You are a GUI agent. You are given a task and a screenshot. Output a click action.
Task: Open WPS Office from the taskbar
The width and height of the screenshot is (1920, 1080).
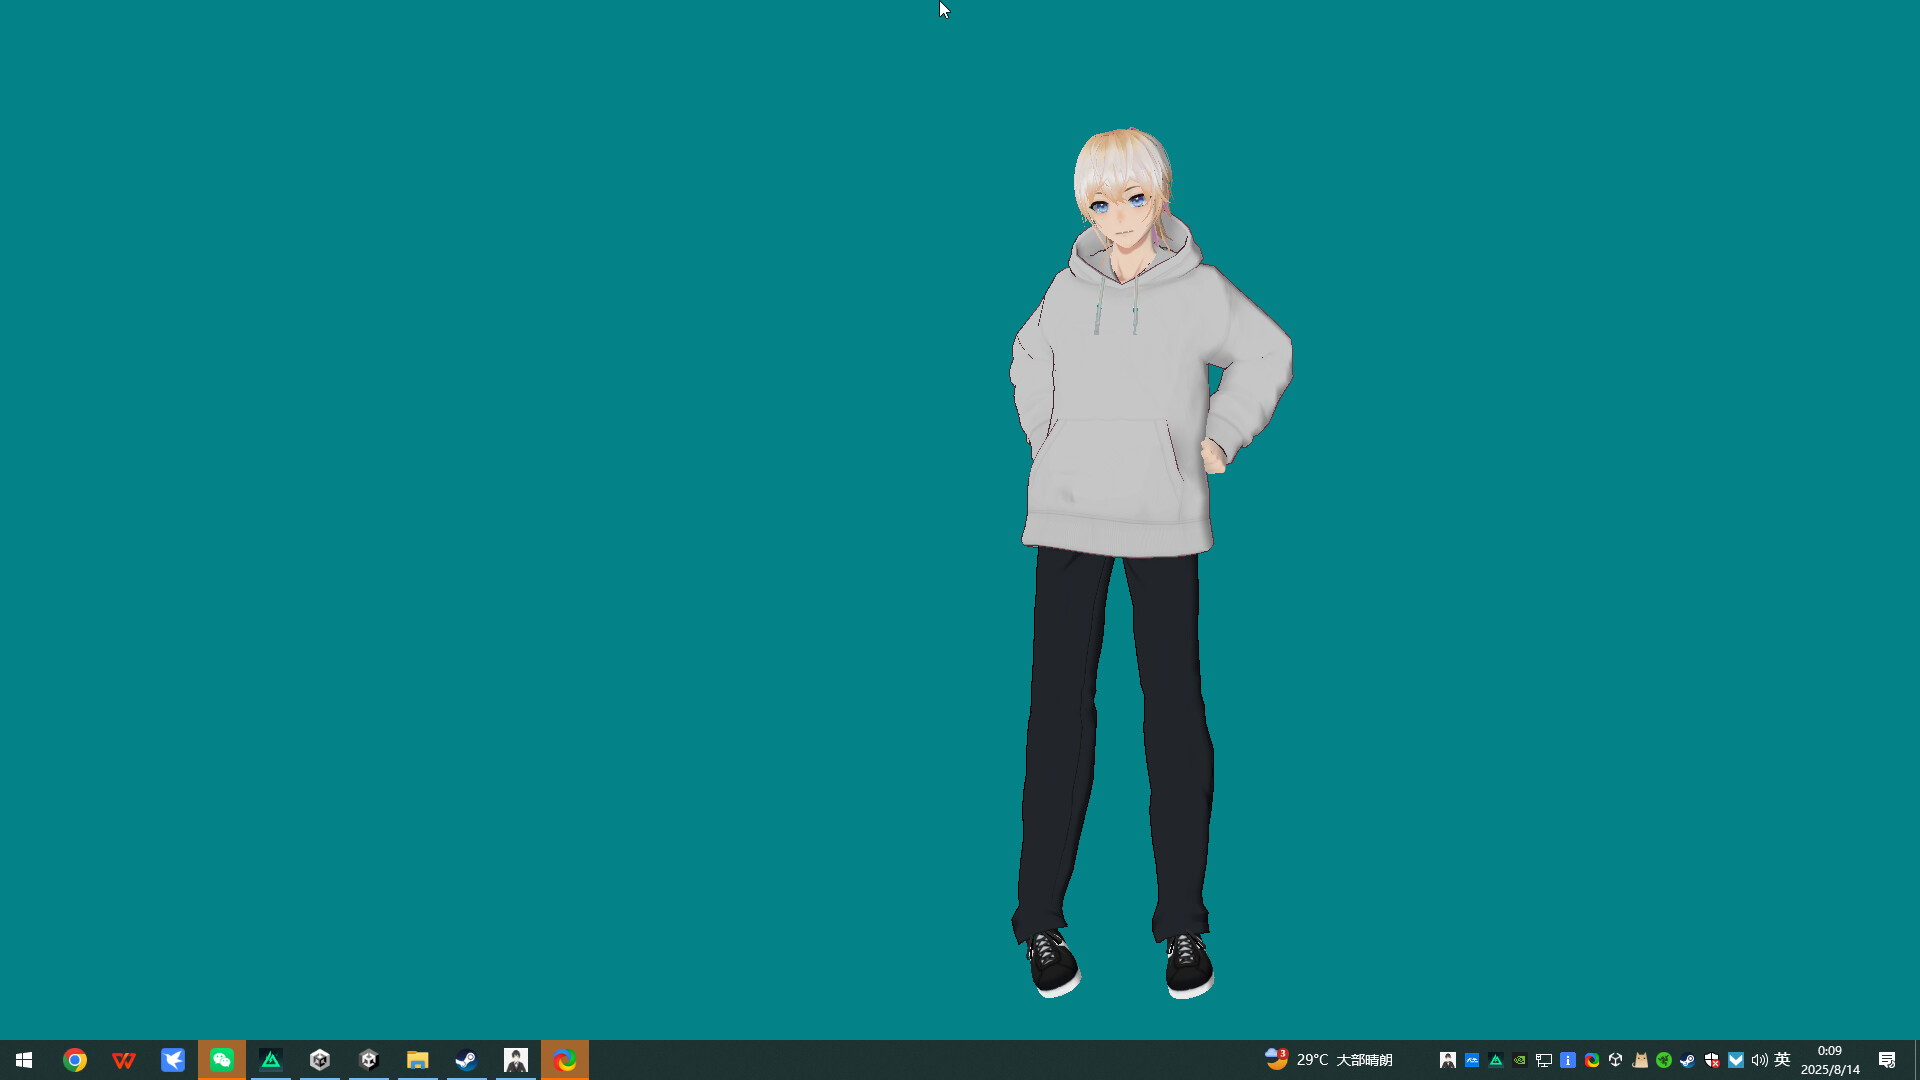[124, 1059]
